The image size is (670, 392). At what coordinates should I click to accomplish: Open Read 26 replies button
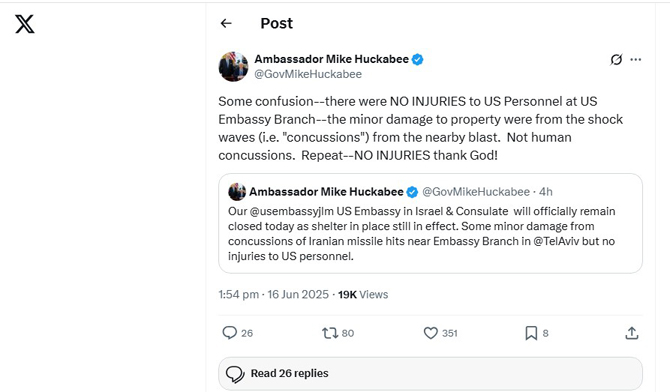tap(430, 373)
